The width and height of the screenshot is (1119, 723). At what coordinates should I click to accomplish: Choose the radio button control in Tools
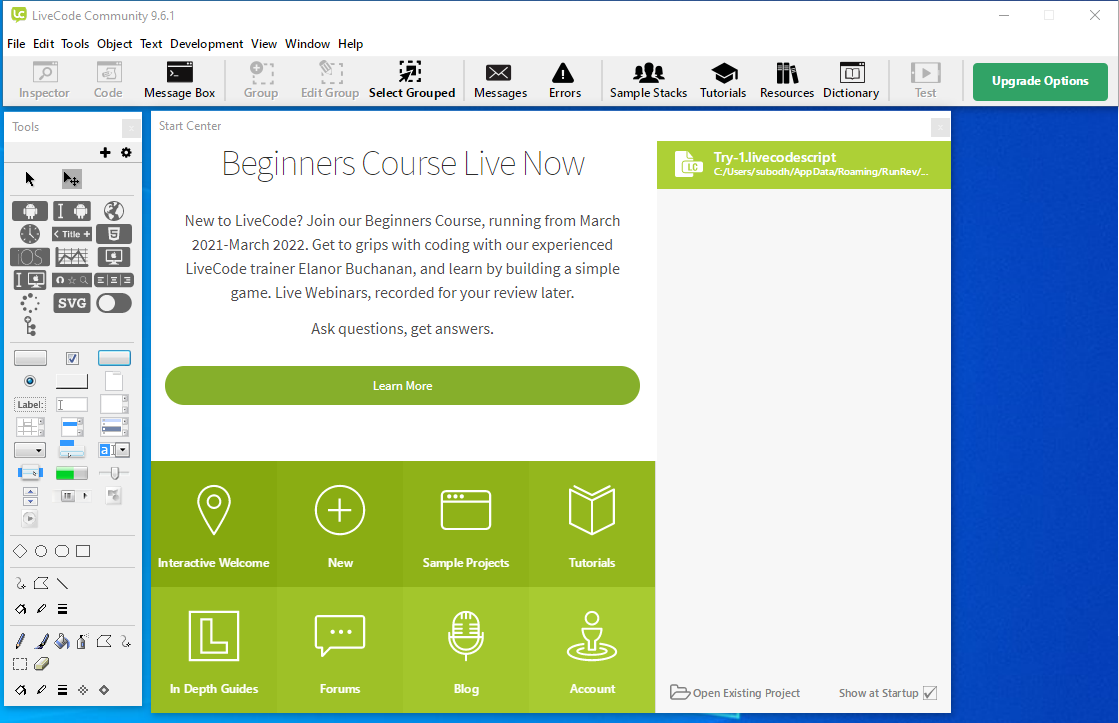(x=30, y=381)
